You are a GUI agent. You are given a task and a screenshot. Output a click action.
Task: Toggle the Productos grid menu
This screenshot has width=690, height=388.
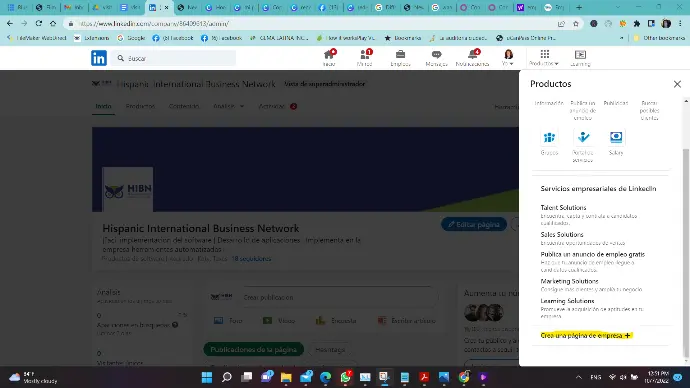(x=544, y=58)
